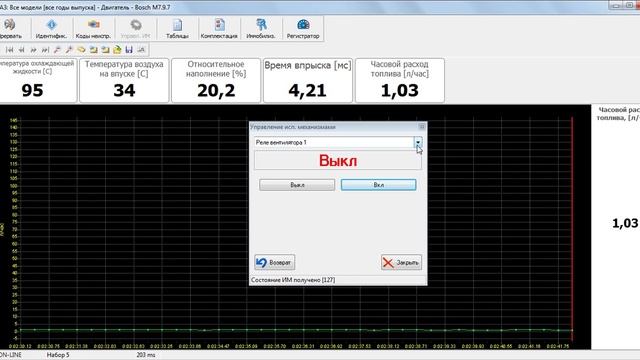Viewport: 640px width, 360px height.
Task: Click the first magnifier zoom icon
Action: pyautogui.click(x=57, y=50)
